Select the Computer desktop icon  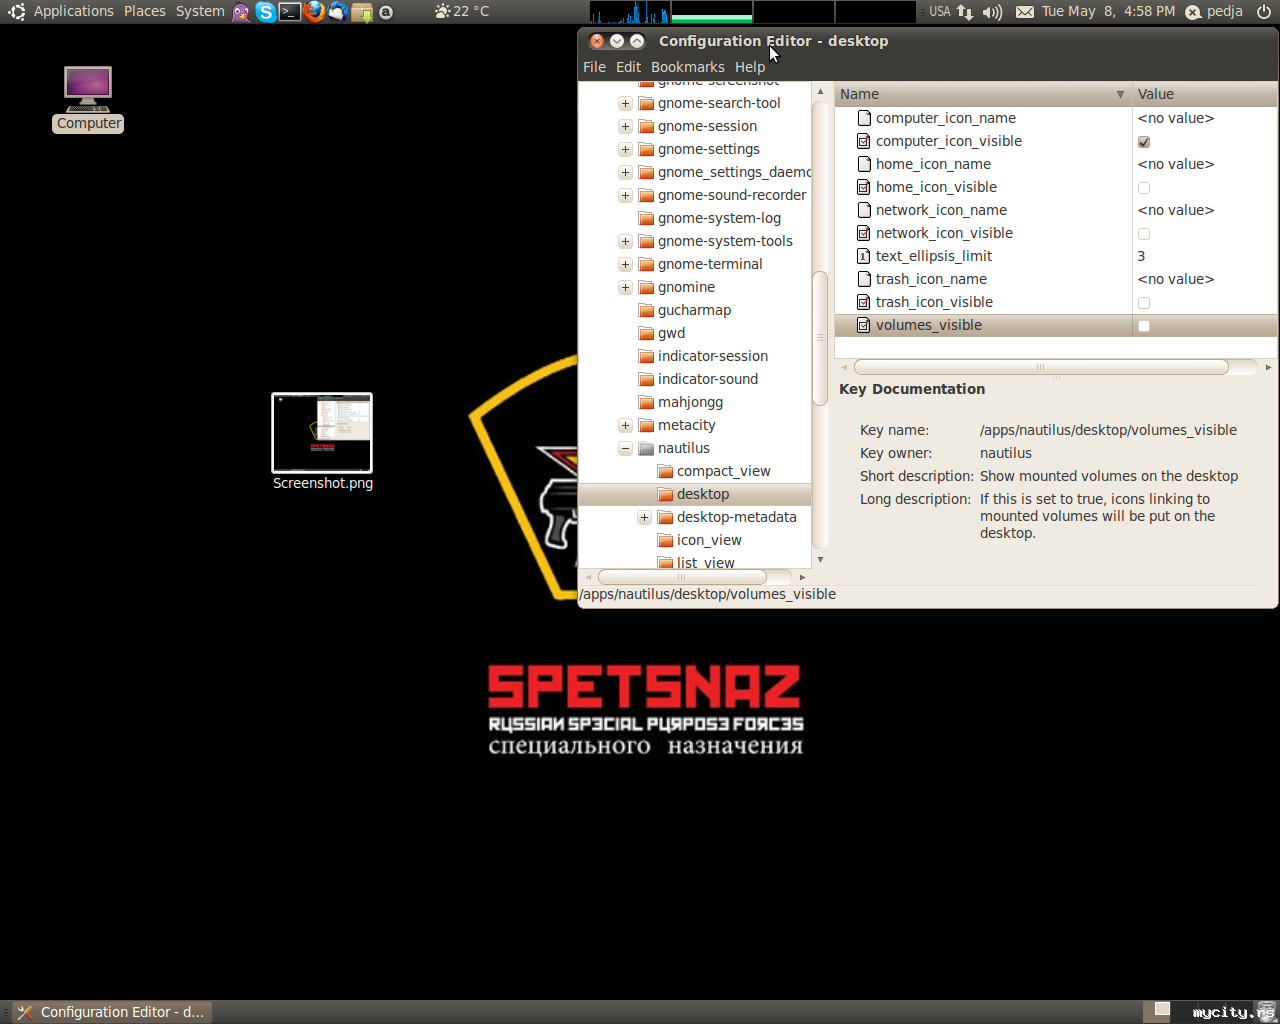[x=88, y=98]
